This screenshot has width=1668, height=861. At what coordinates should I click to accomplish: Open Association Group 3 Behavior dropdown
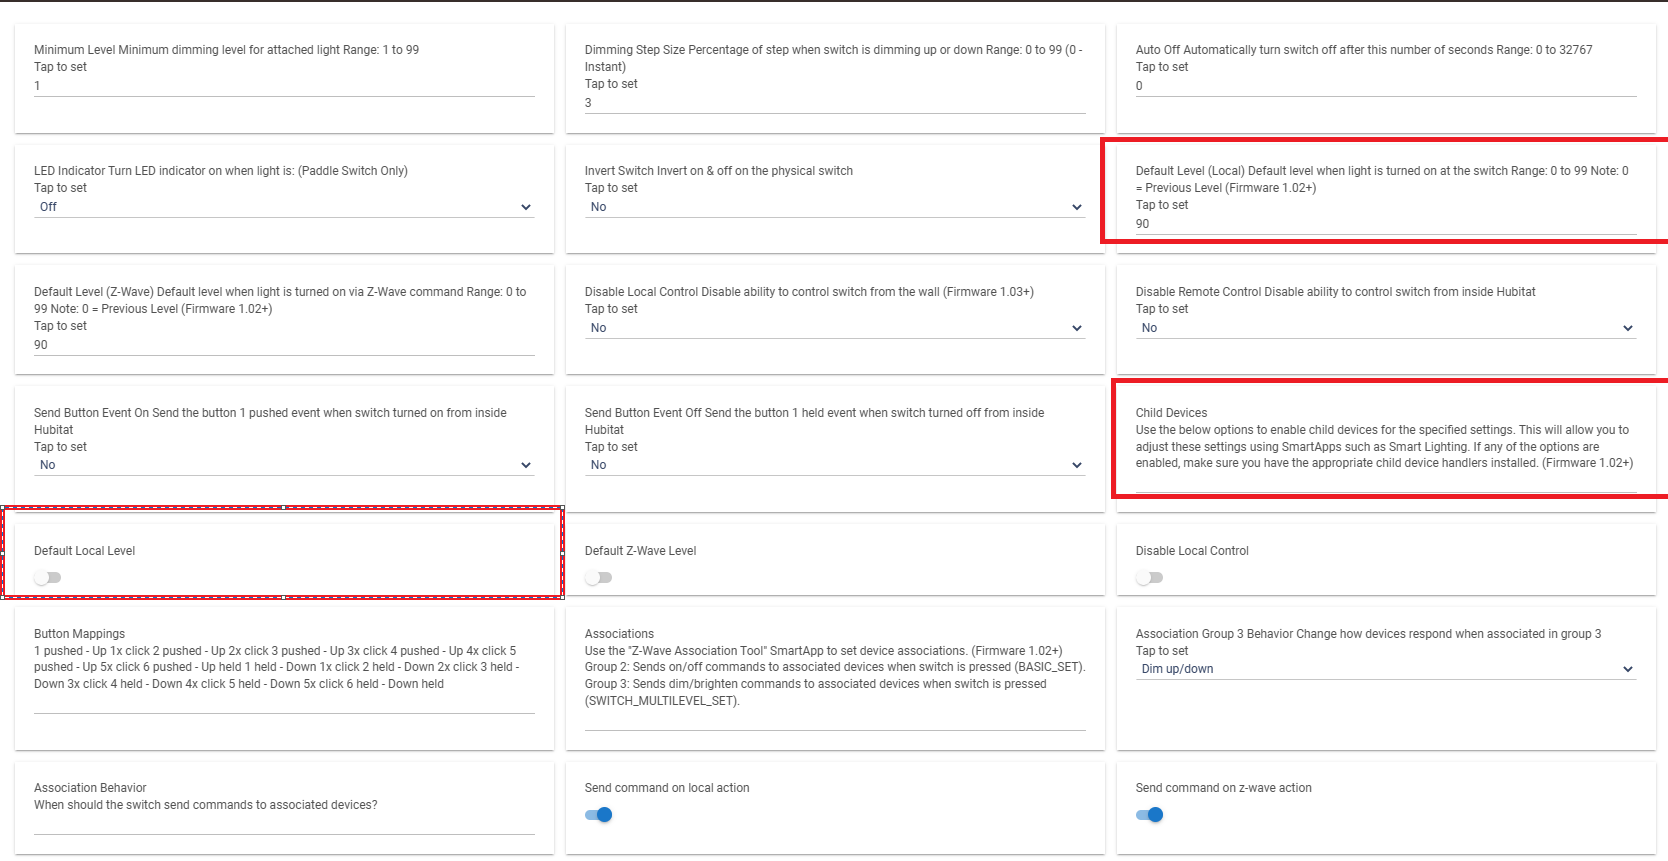coord(1385,669)
